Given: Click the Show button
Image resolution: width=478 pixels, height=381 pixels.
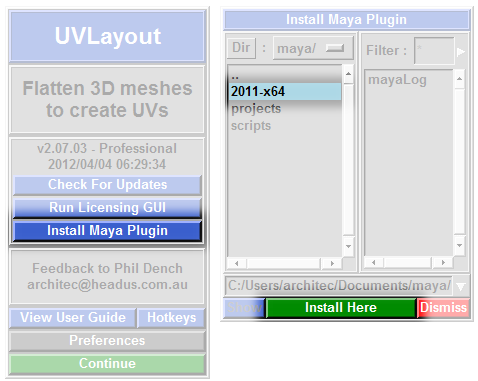Looking at the screenshot, I should tap(244, 307).
